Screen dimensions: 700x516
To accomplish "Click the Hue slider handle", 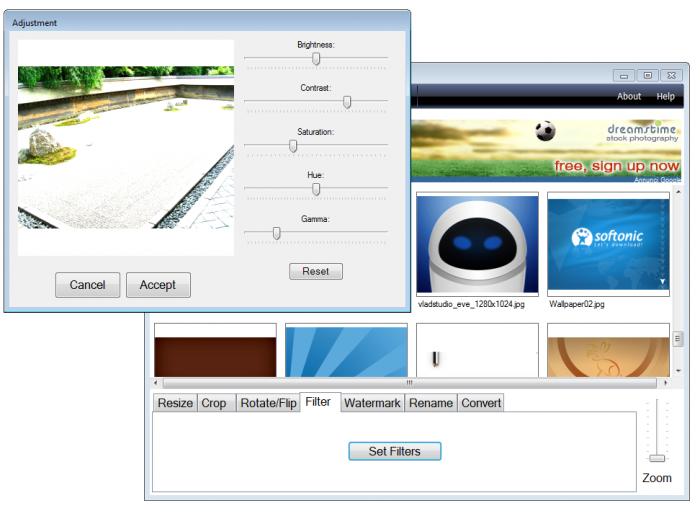I will click(x=316, y=189).
